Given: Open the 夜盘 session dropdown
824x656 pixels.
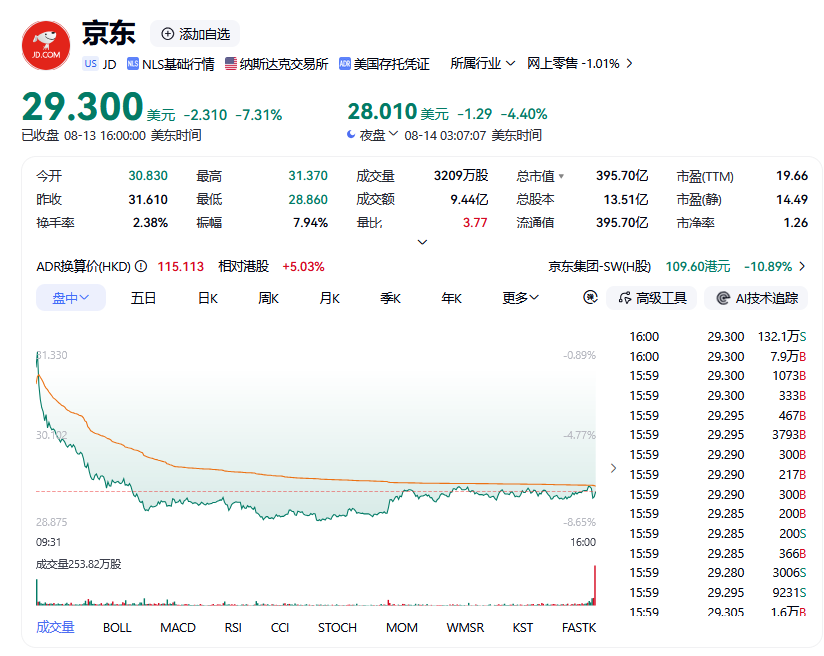Looking at the screenshot, I should [x=378, y=135].
